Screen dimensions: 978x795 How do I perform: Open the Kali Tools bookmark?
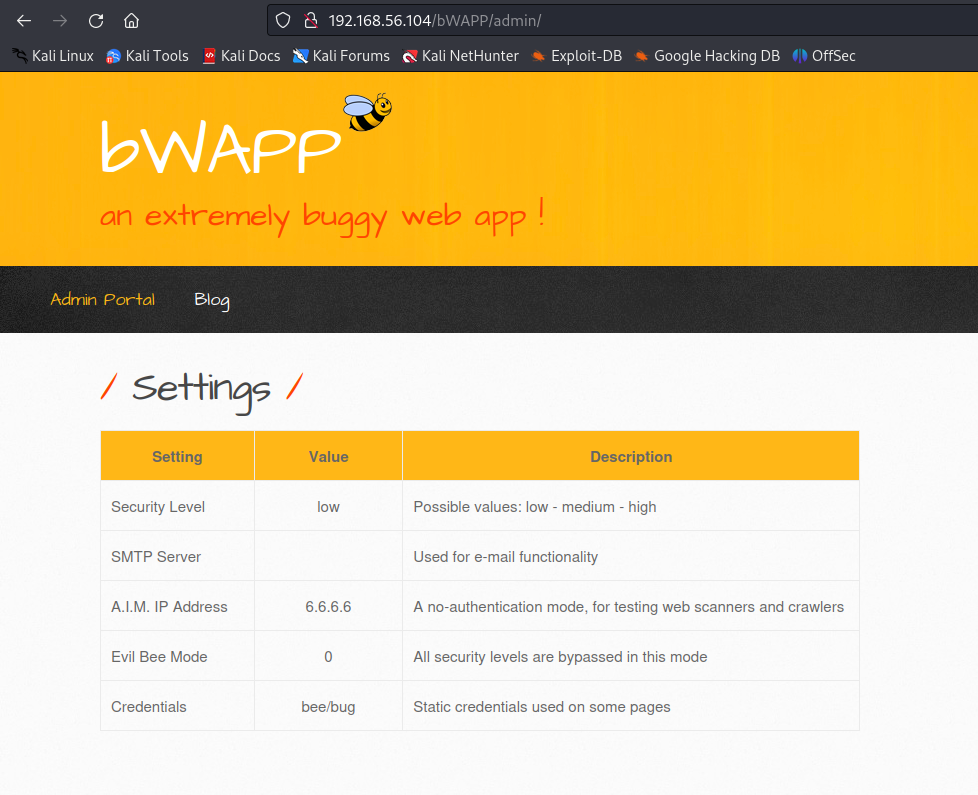(147, 56)
